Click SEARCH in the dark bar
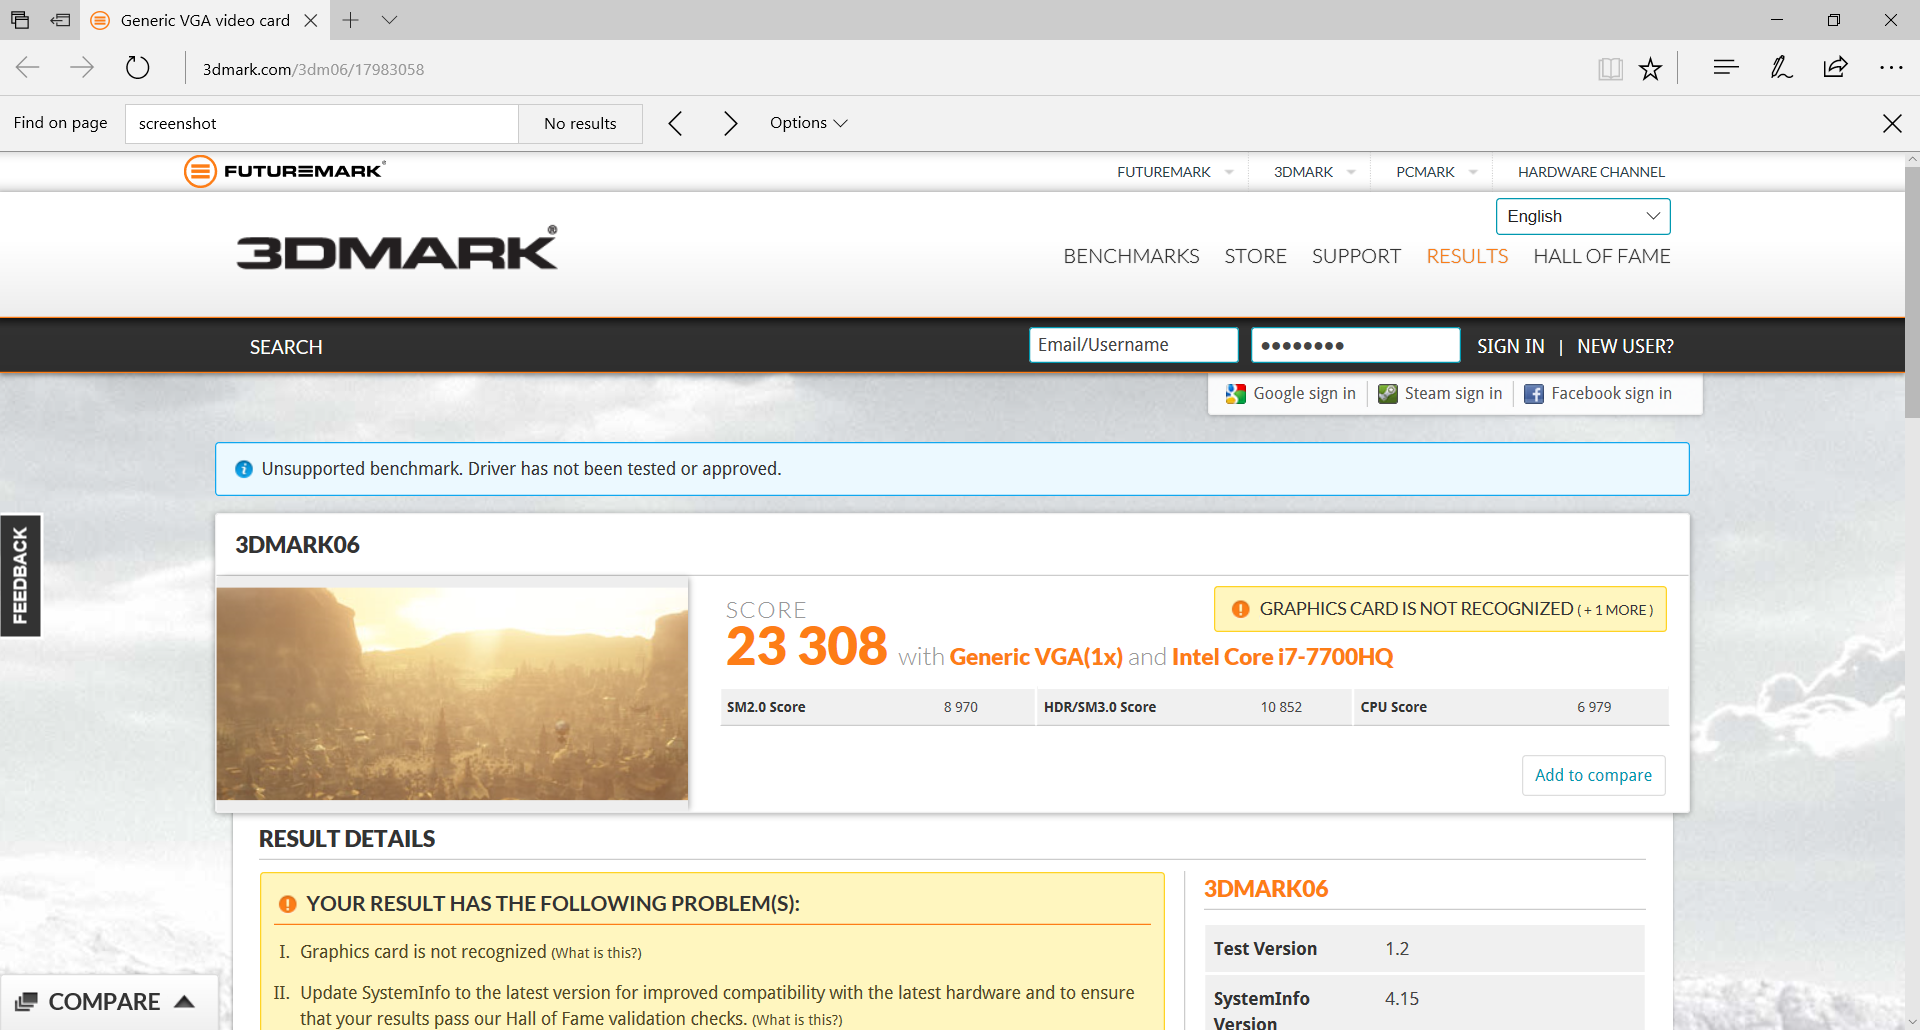The width and height of the screenshot is (1920, 1030). click(x=286, y=347)
